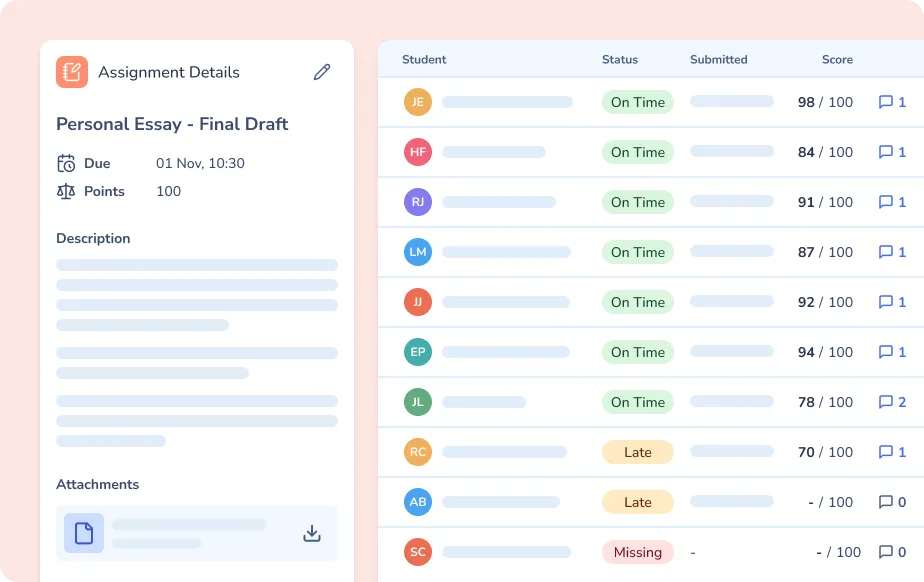Sort by the Status column header

(619, 59)
